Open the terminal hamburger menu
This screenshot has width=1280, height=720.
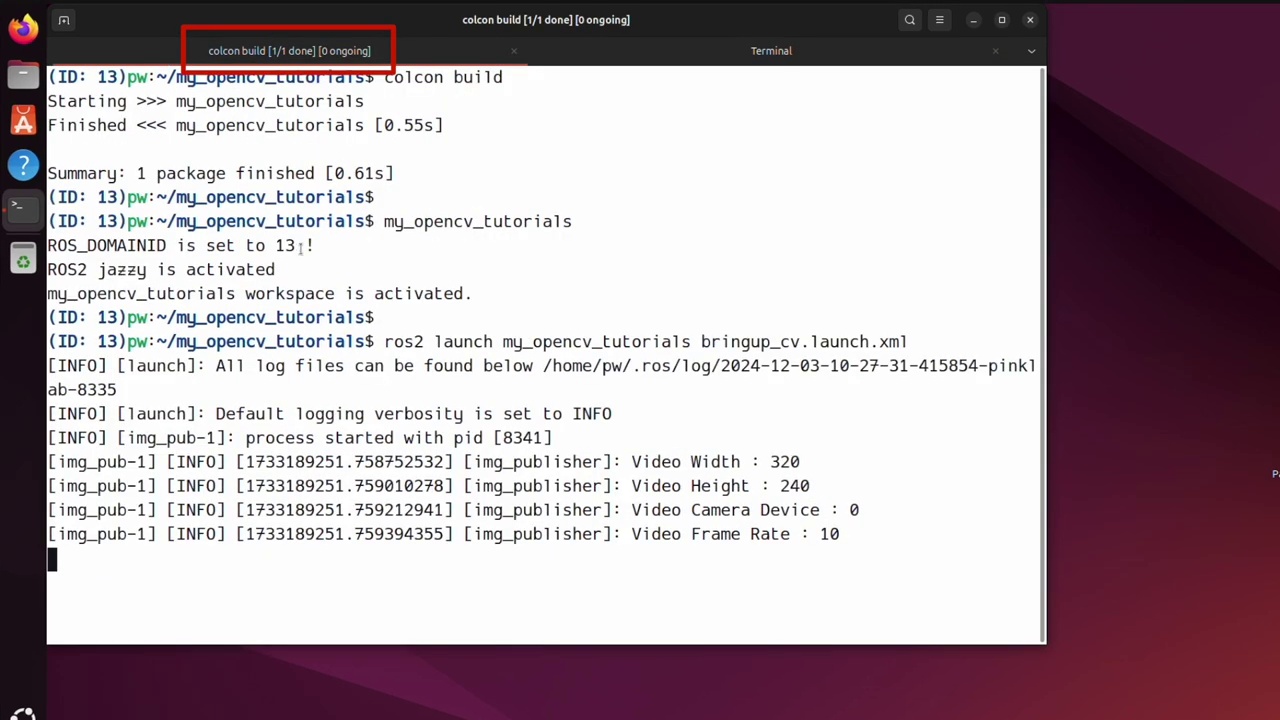coord(939,20)
